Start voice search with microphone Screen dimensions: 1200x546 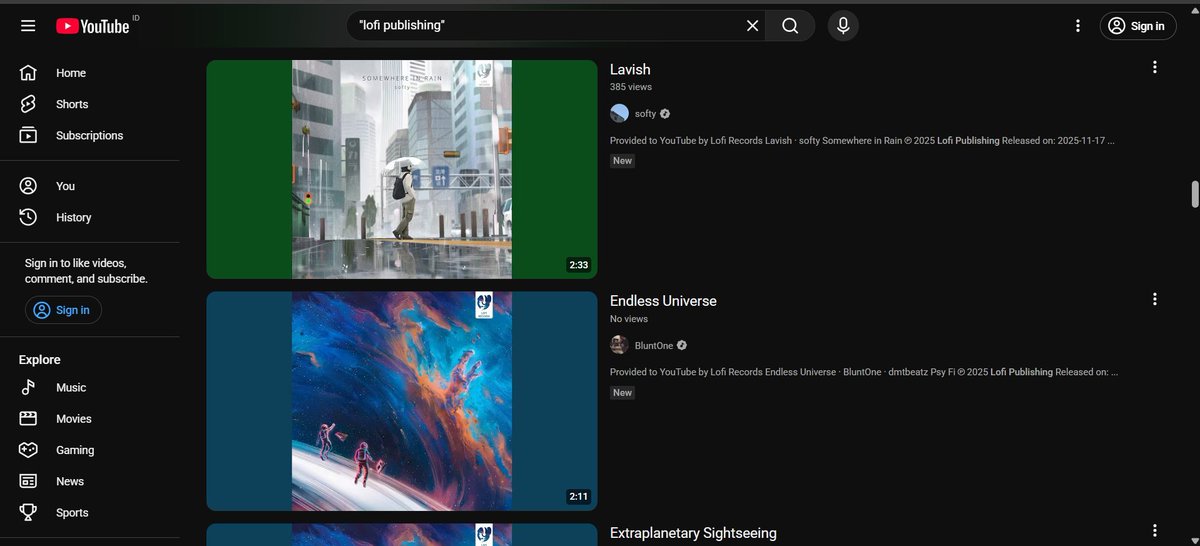[x=843, y=26]
